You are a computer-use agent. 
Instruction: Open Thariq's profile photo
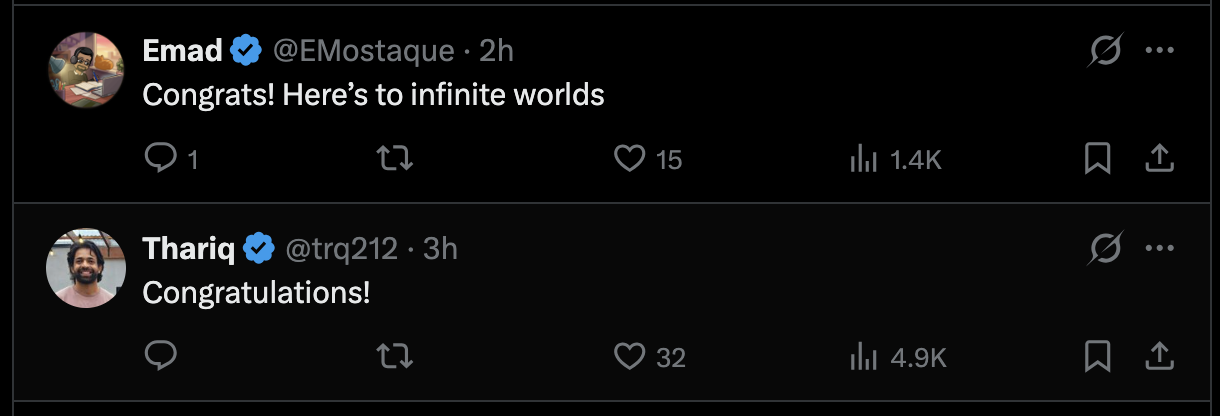pyautogui.click(x=85, y=267)
